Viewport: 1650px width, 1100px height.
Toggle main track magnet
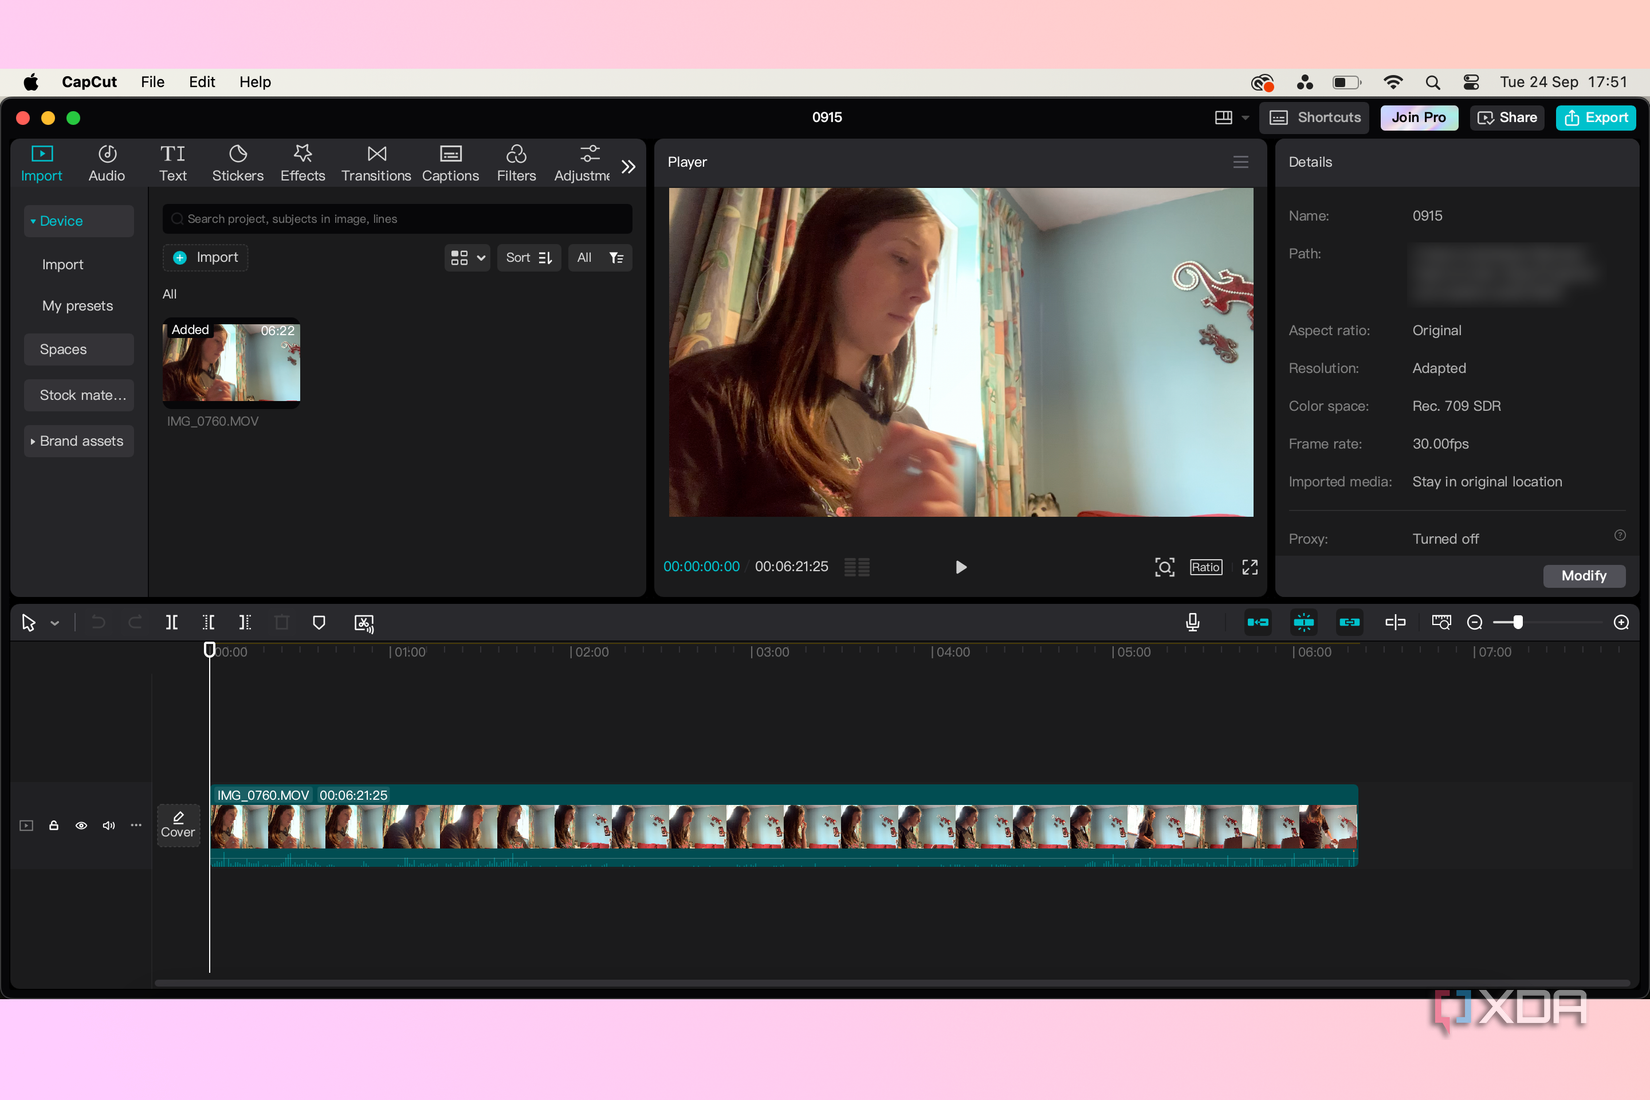[x=1258, y=623]
